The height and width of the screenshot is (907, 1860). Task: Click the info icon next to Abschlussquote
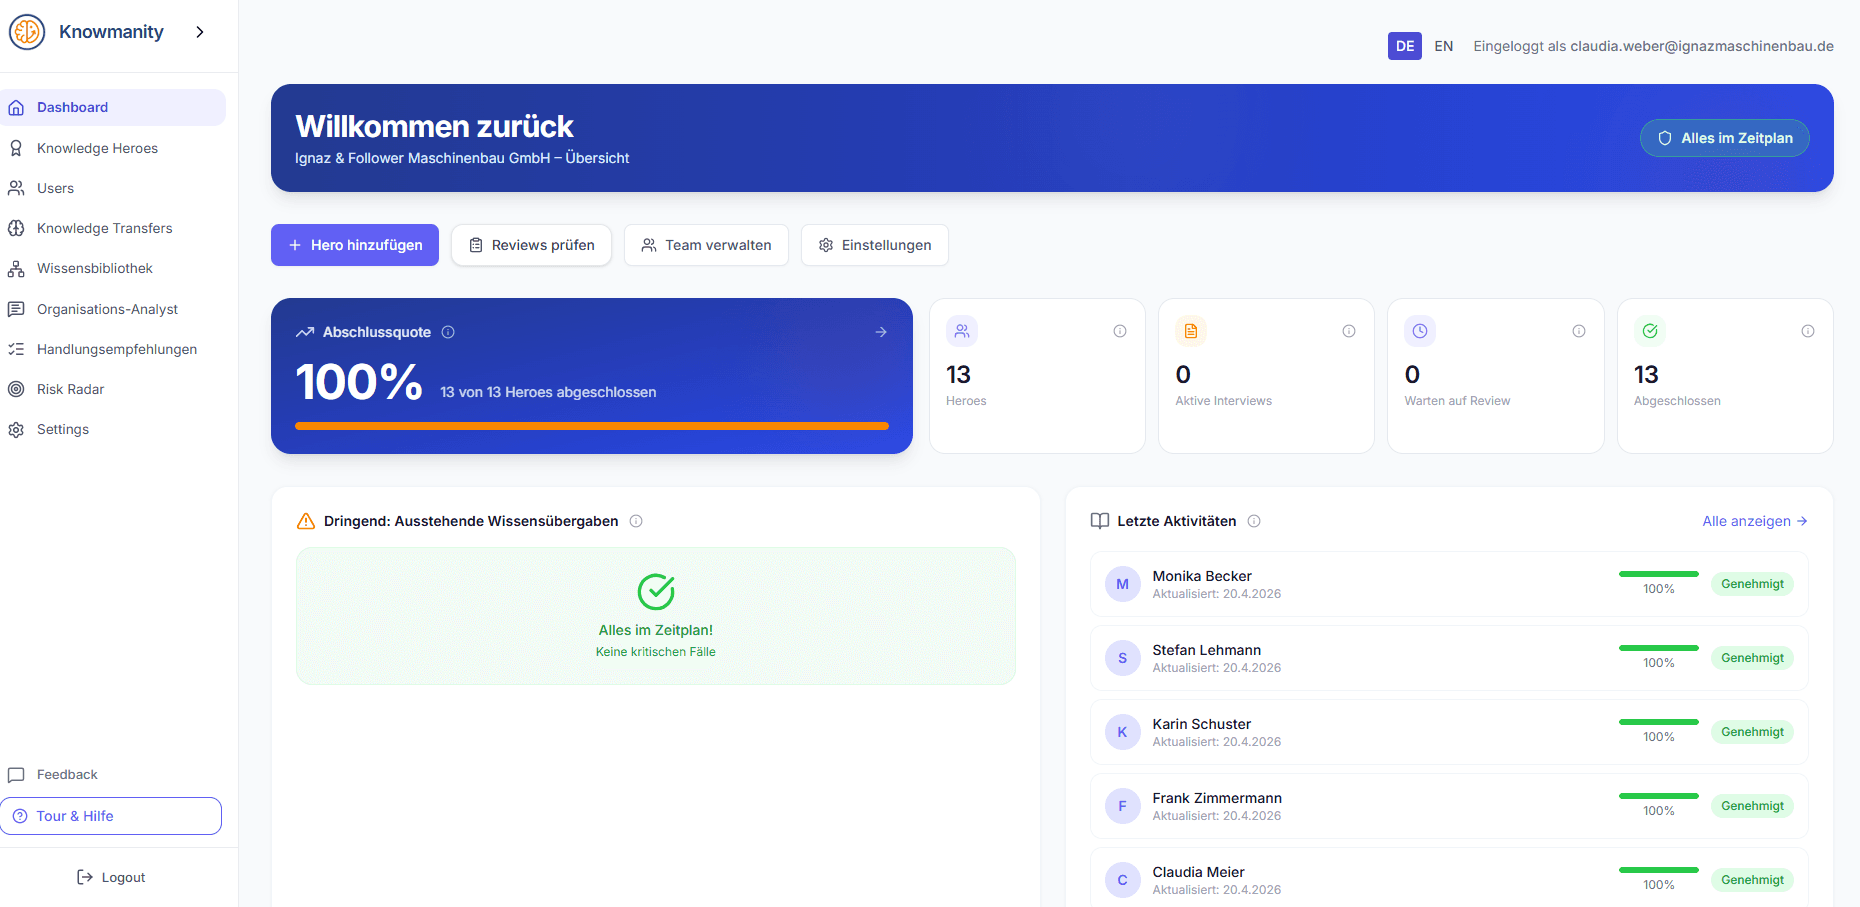448,332
